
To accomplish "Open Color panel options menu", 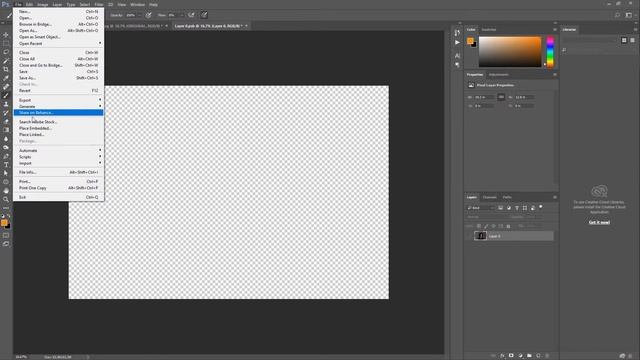I will pyautogui.click(x=555, y=29).
